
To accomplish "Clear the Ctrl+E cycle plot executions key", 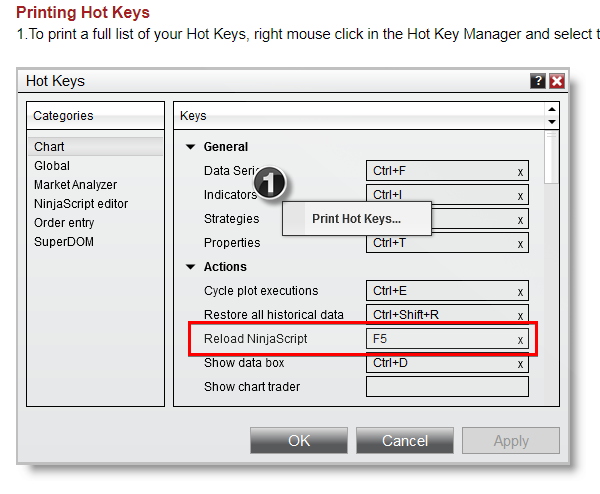I will (520, 292).
